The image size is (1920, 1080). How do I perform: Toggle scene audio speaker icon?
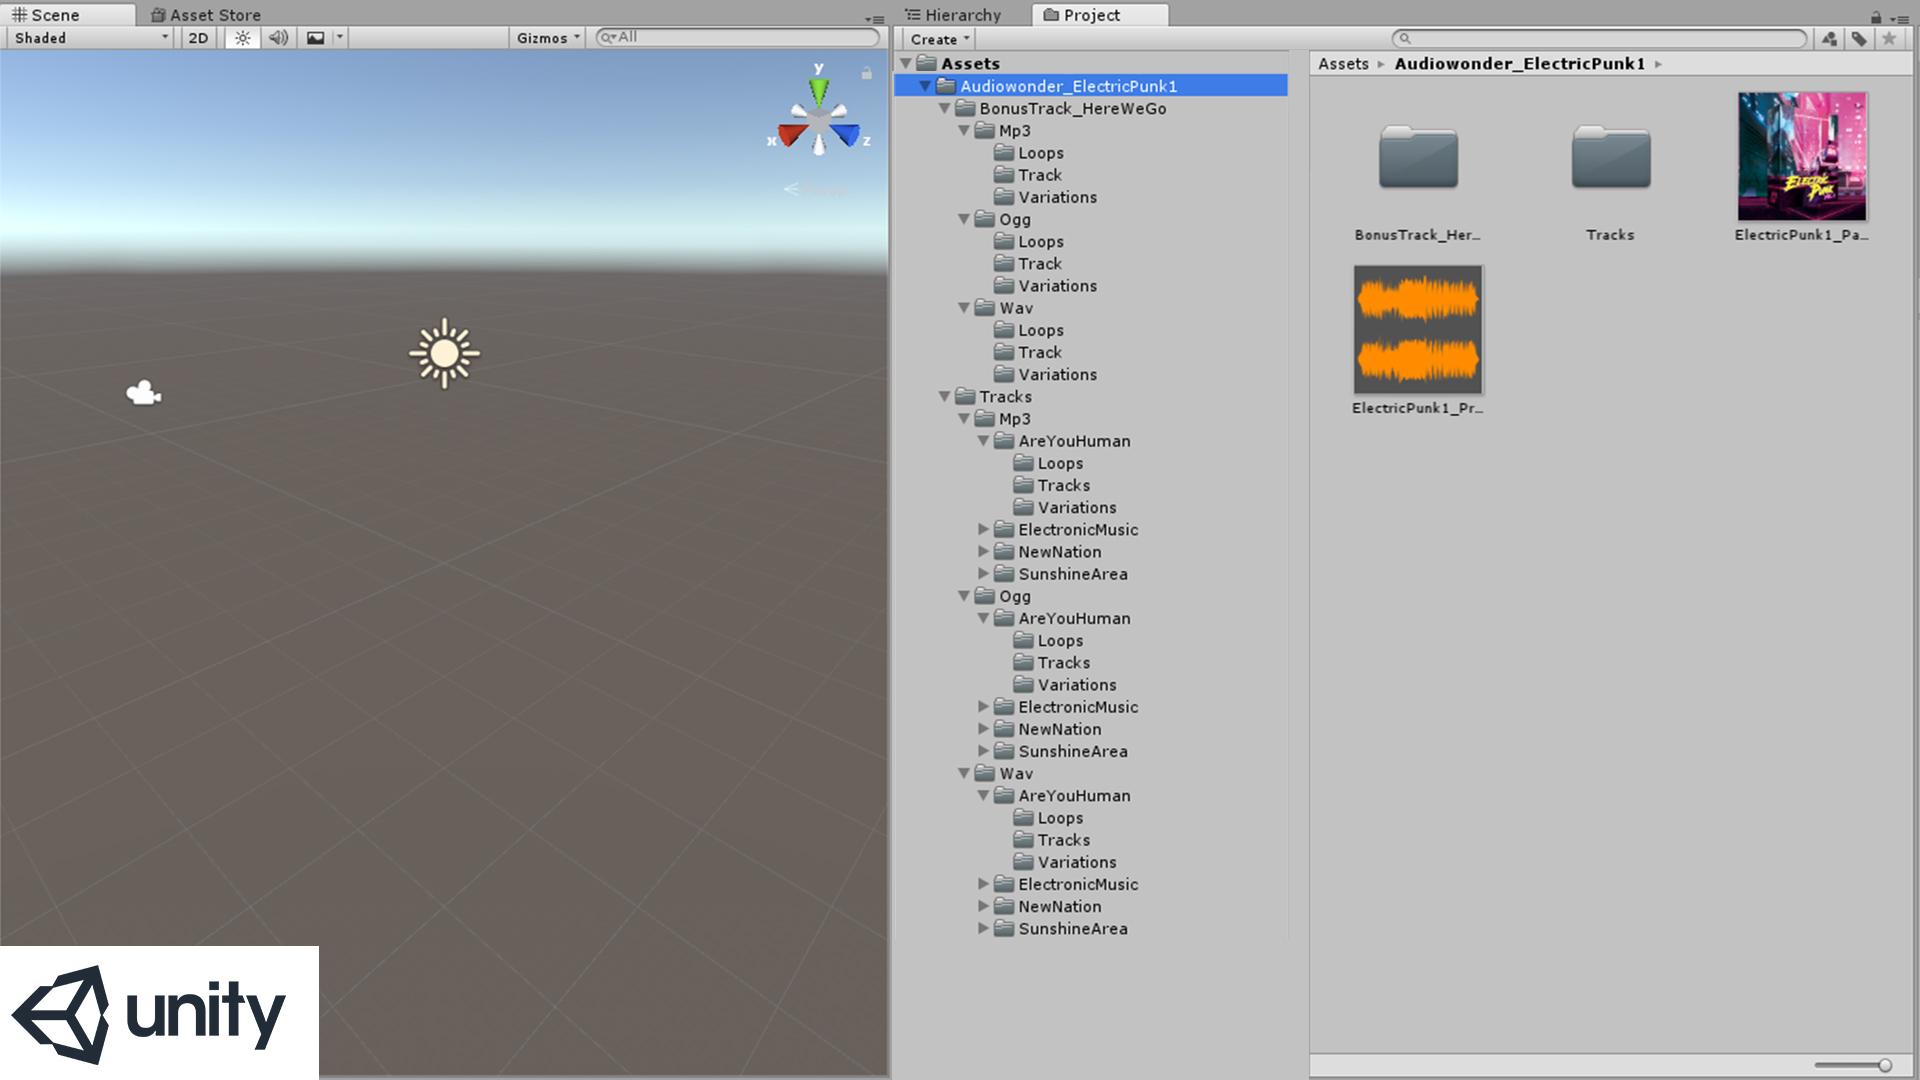pos(278,38)
